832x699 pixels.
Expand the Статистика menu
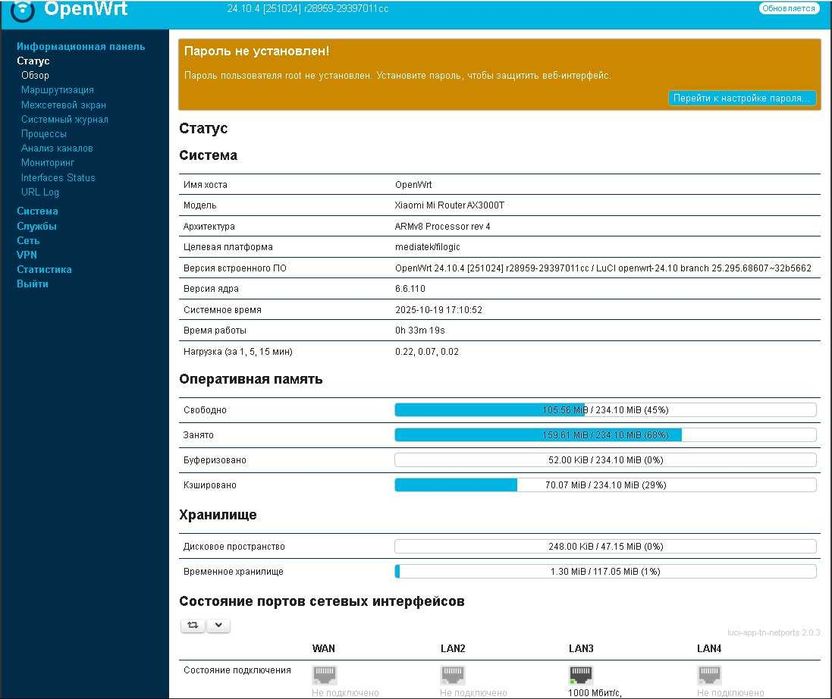44,269
